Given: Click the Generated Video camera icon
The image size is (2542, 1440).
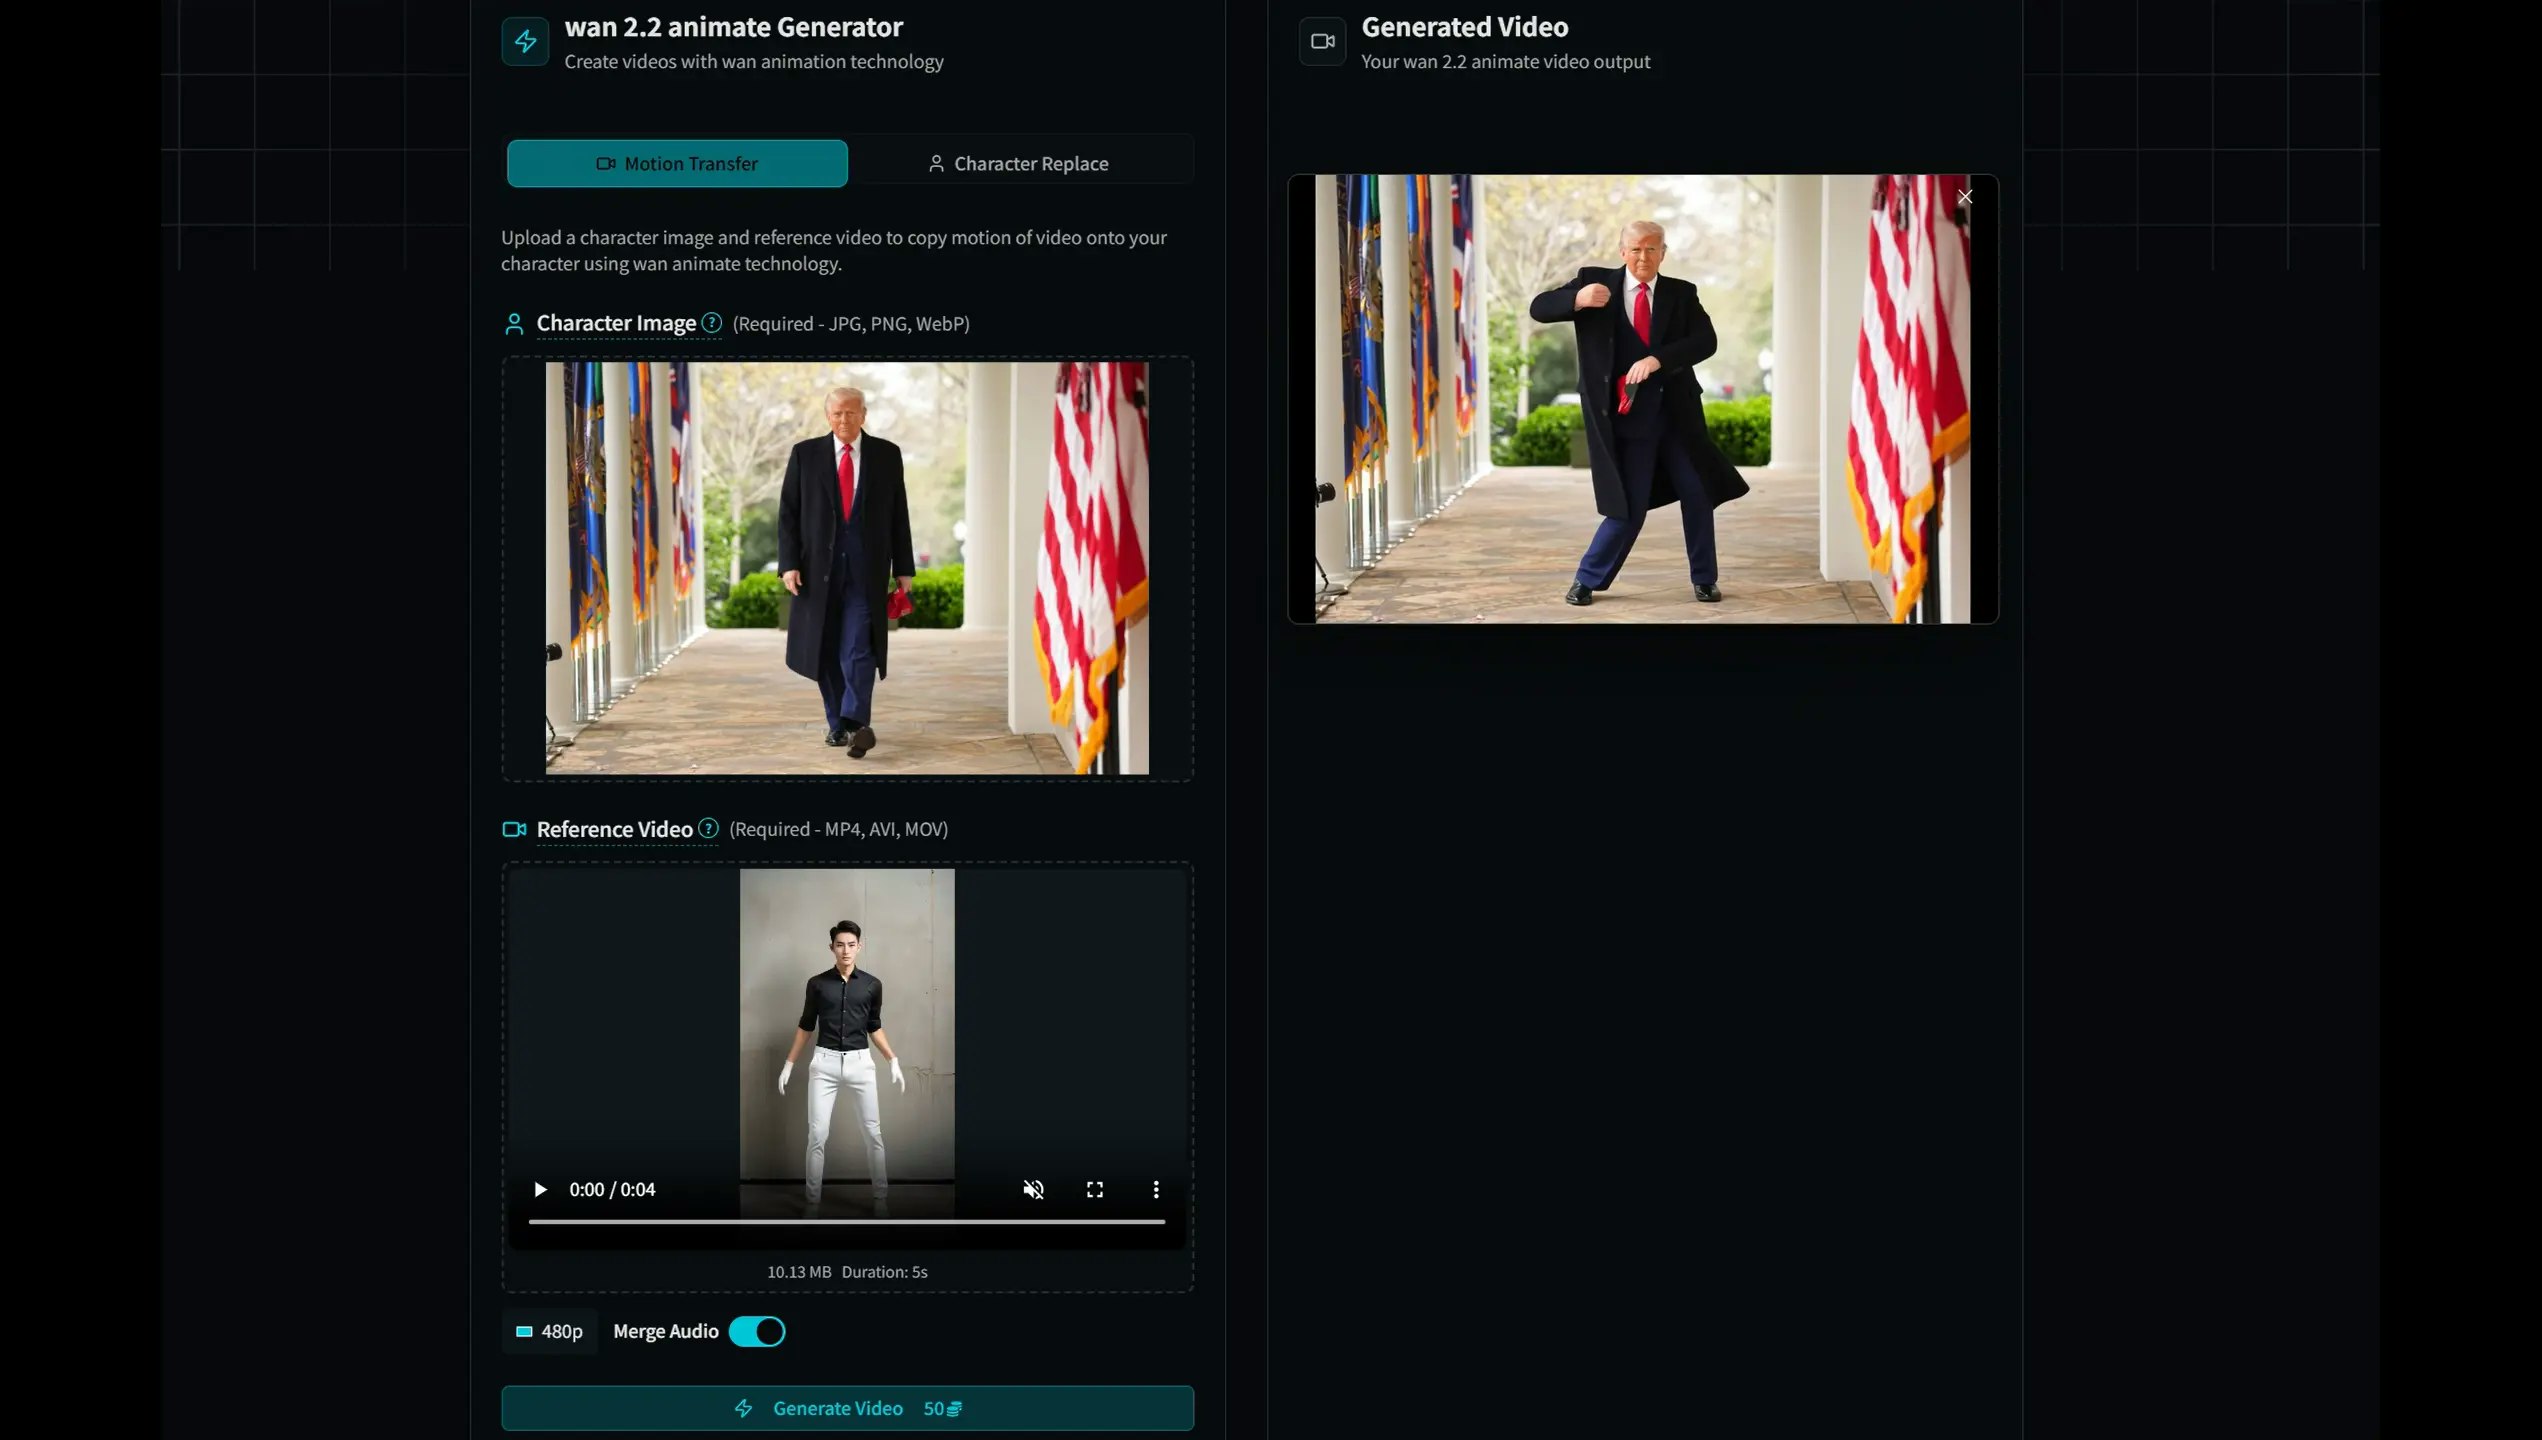Looking at the screenshot, I should (x=1322, y=41).
